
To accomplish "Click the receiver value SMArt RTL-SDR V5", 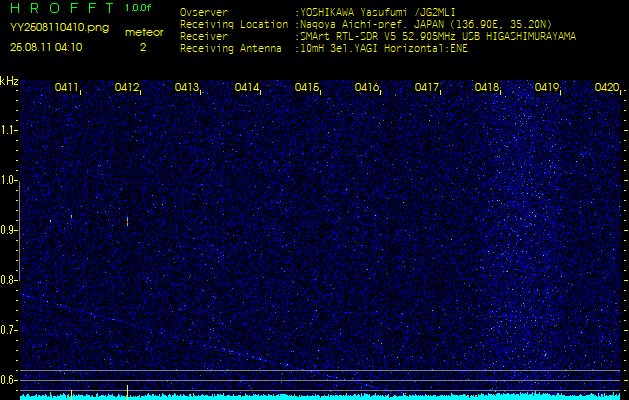I will point(438,37).
